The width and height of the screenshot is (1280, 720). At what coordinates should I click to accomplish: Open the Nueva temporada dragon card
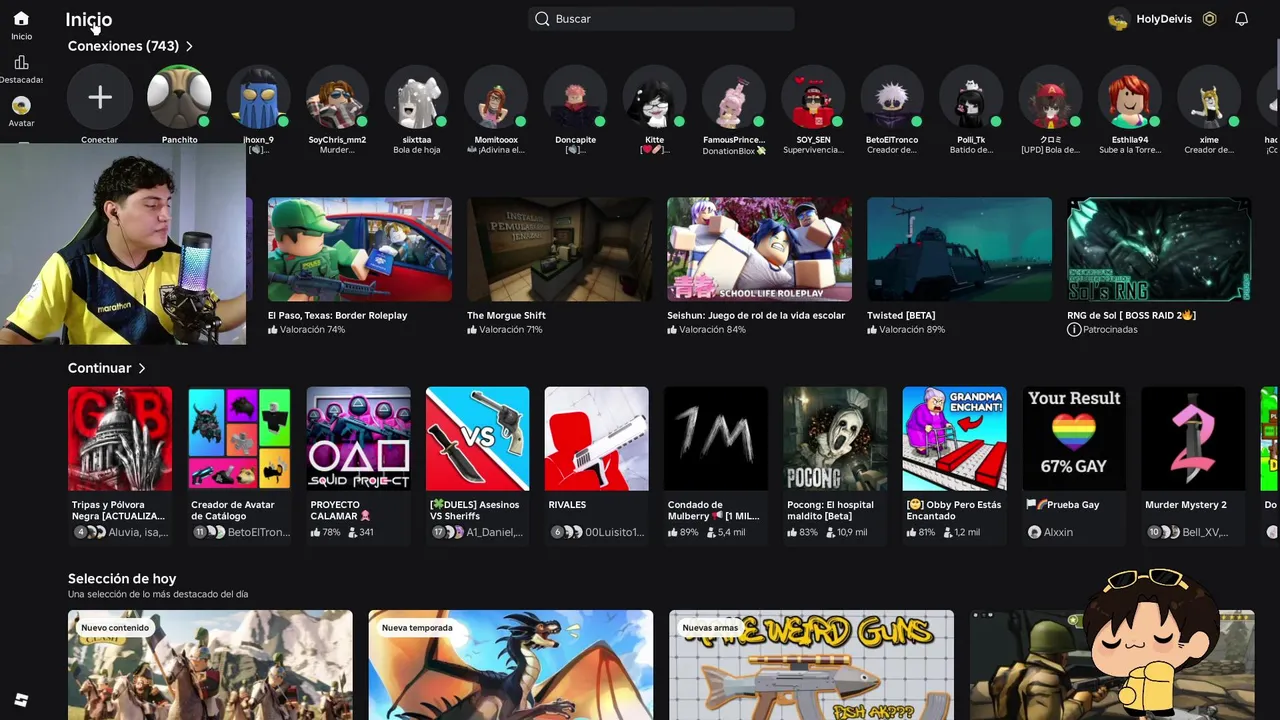tap(511, 665)
